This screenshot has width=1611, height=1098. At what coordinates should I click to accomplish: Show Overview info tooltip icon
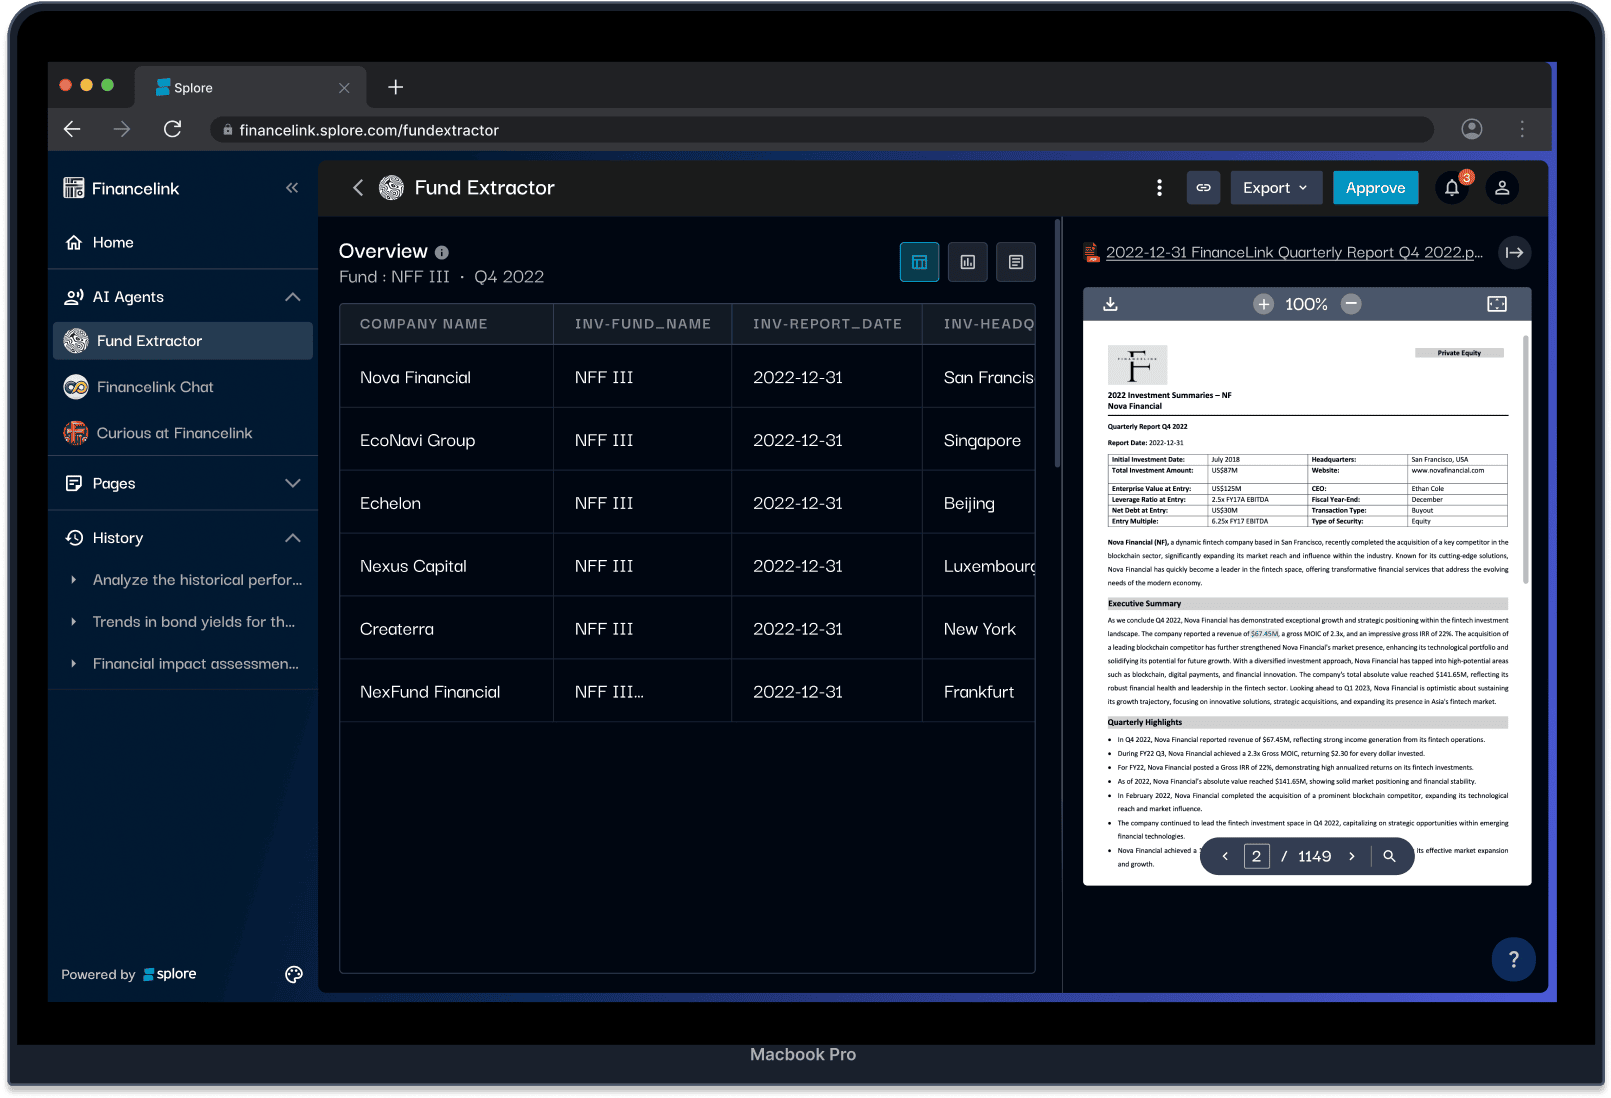point(442,253)
